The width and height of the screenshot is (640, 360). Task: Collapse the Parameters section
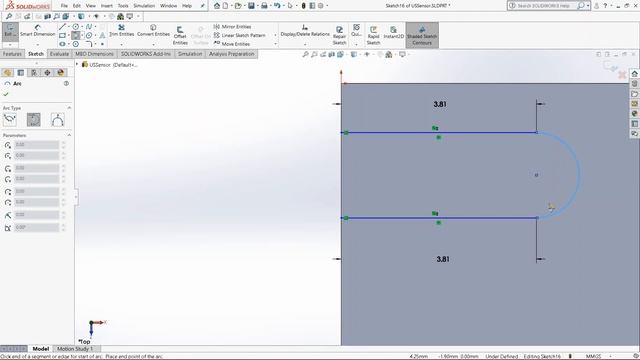coord(69,135)
